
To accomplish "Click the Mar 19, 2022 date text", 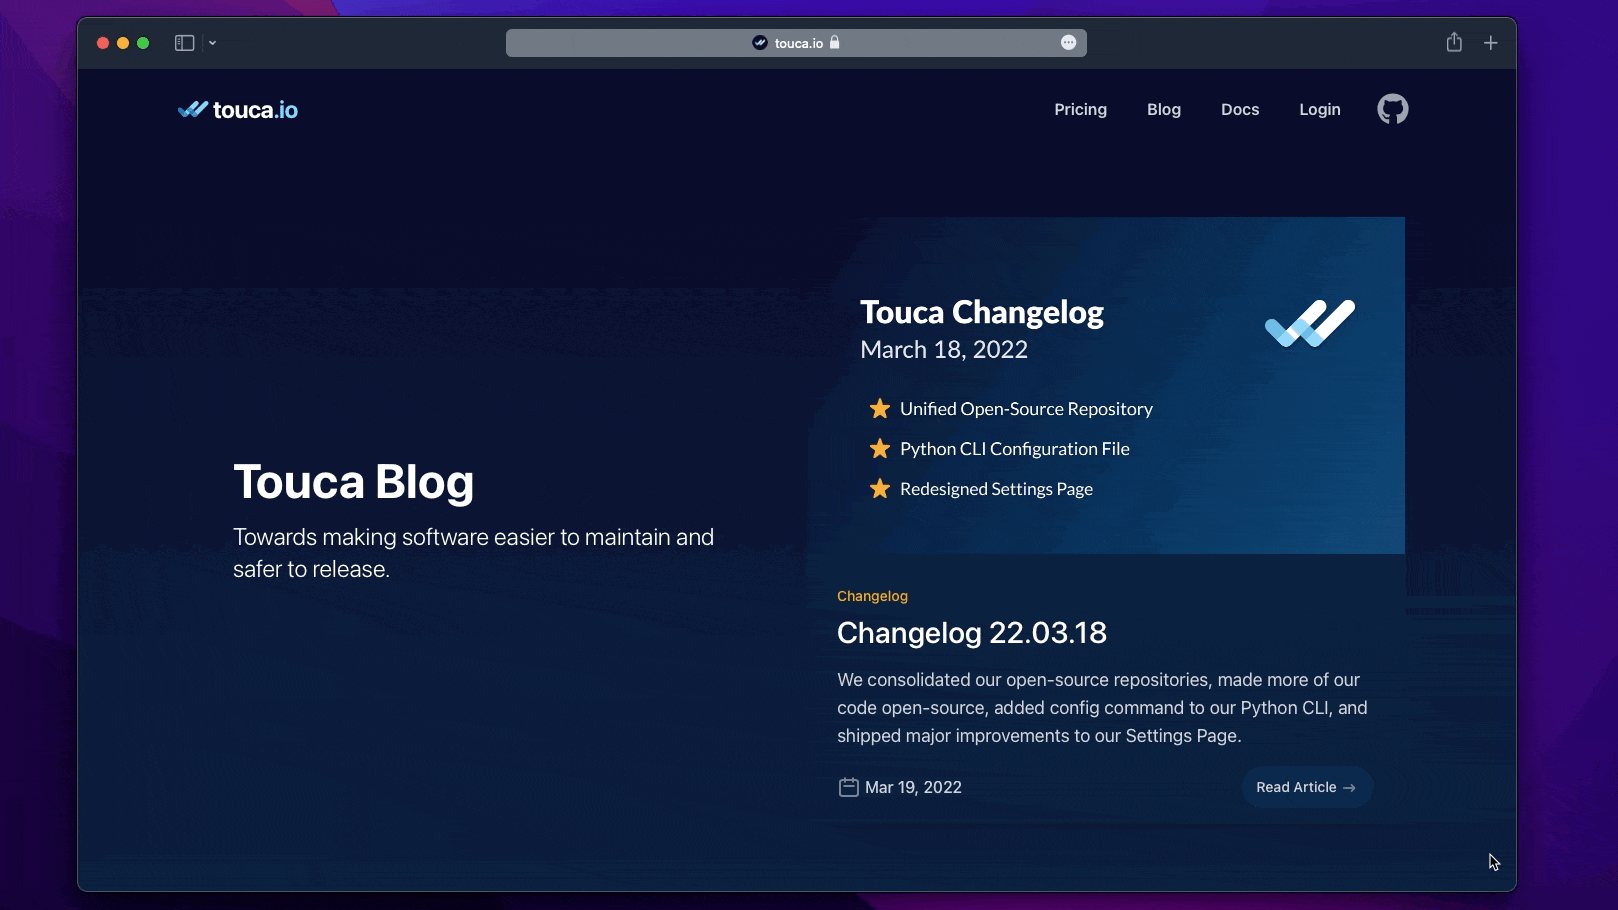I will [x=913, y=787].
